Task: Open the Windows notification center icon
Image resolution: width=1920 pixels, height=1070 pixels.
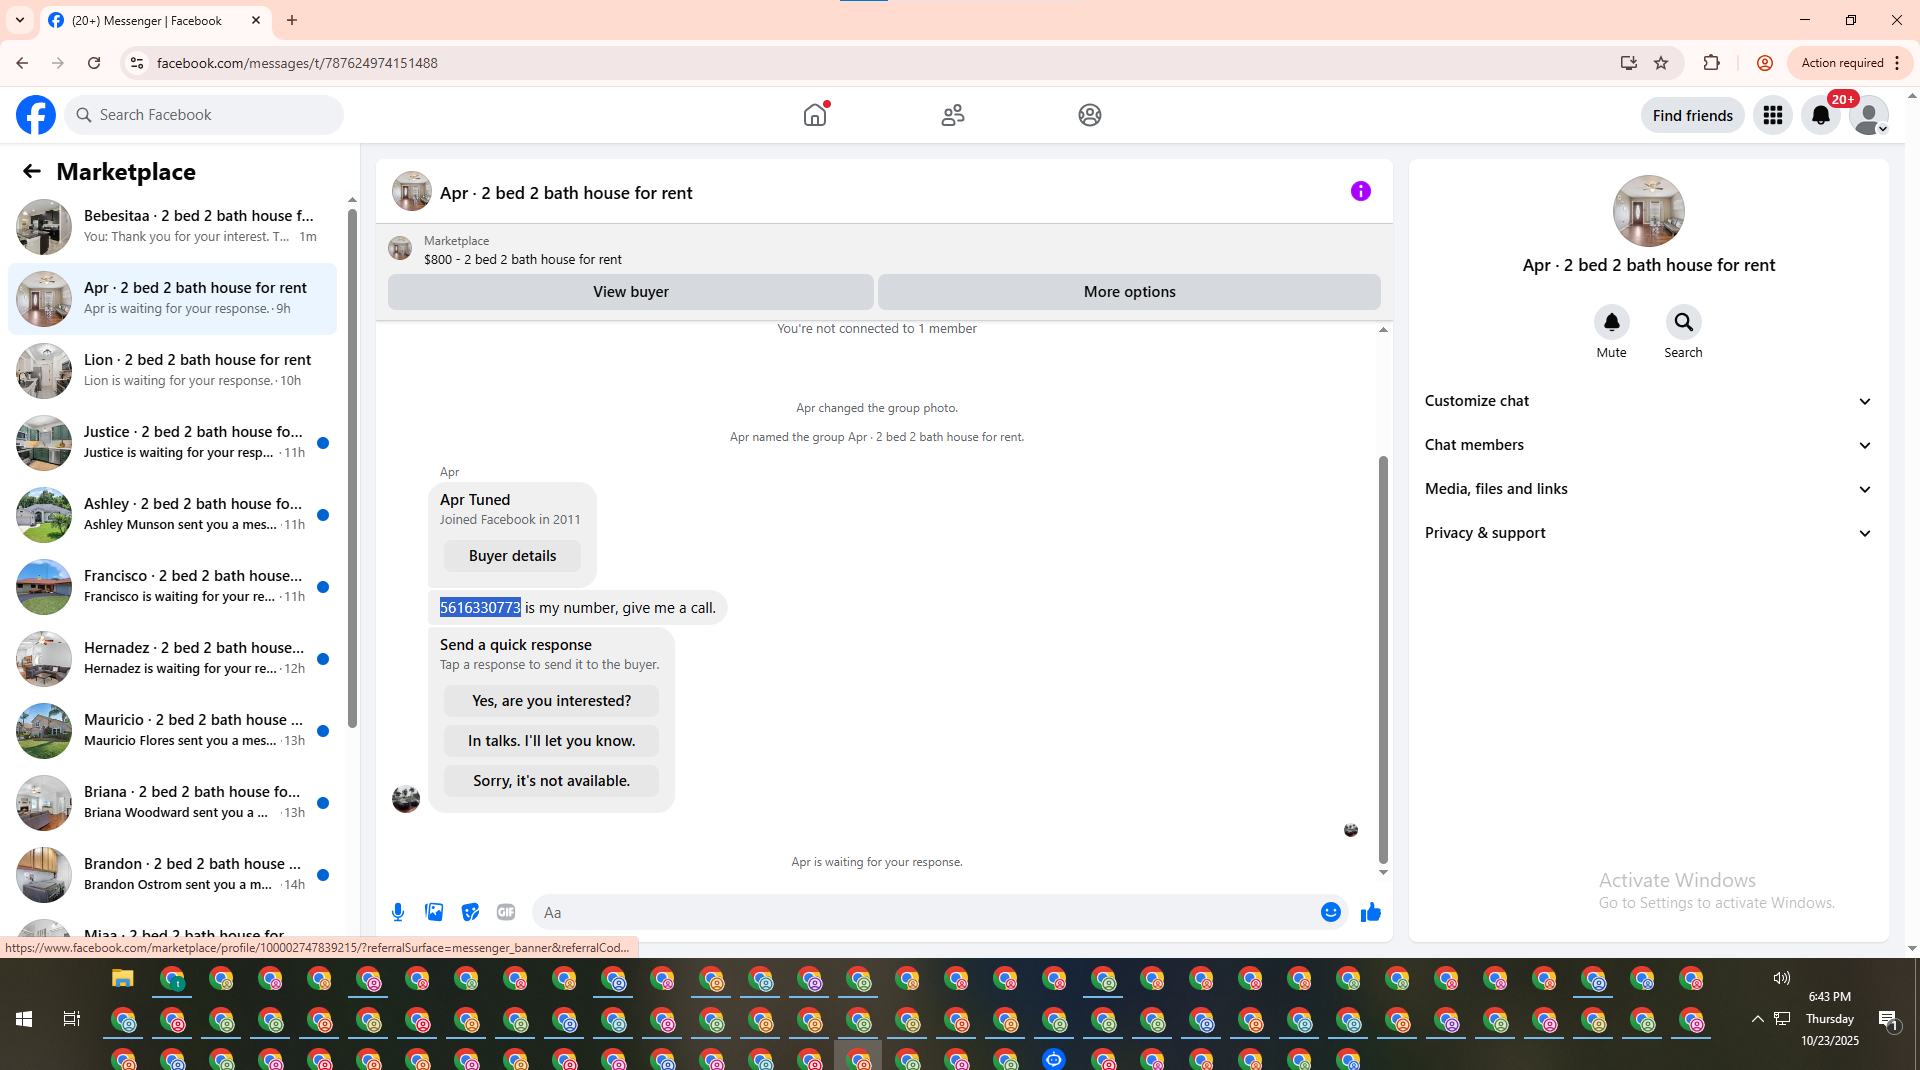Action: [1888, 1019]
